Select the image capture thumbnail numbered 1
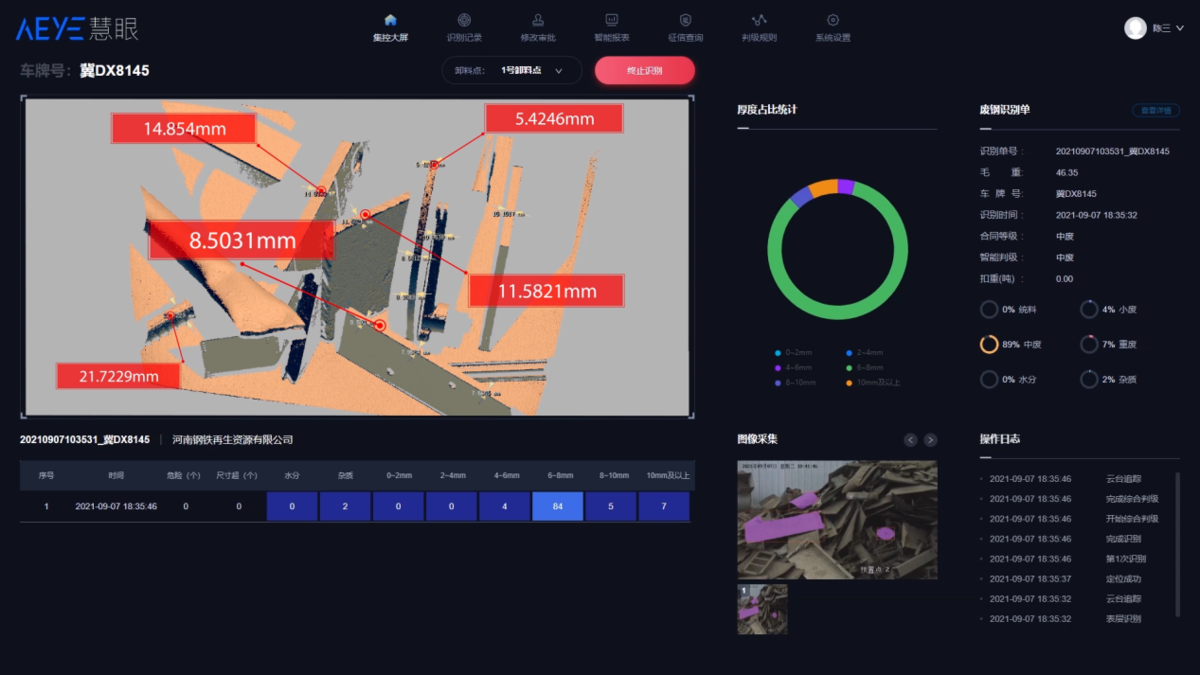The height and width of the screenshot is (675, 1200). click(x=762, y=609)
